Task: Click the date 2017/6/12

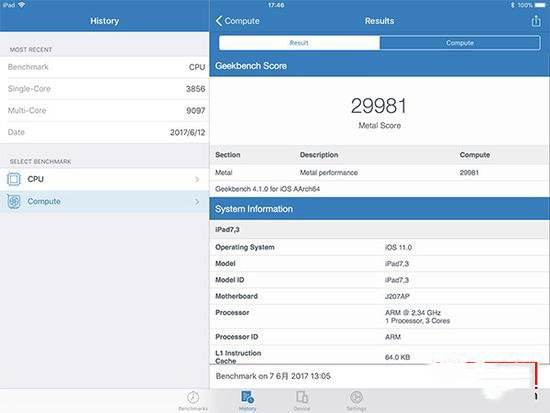Action: 187,133
